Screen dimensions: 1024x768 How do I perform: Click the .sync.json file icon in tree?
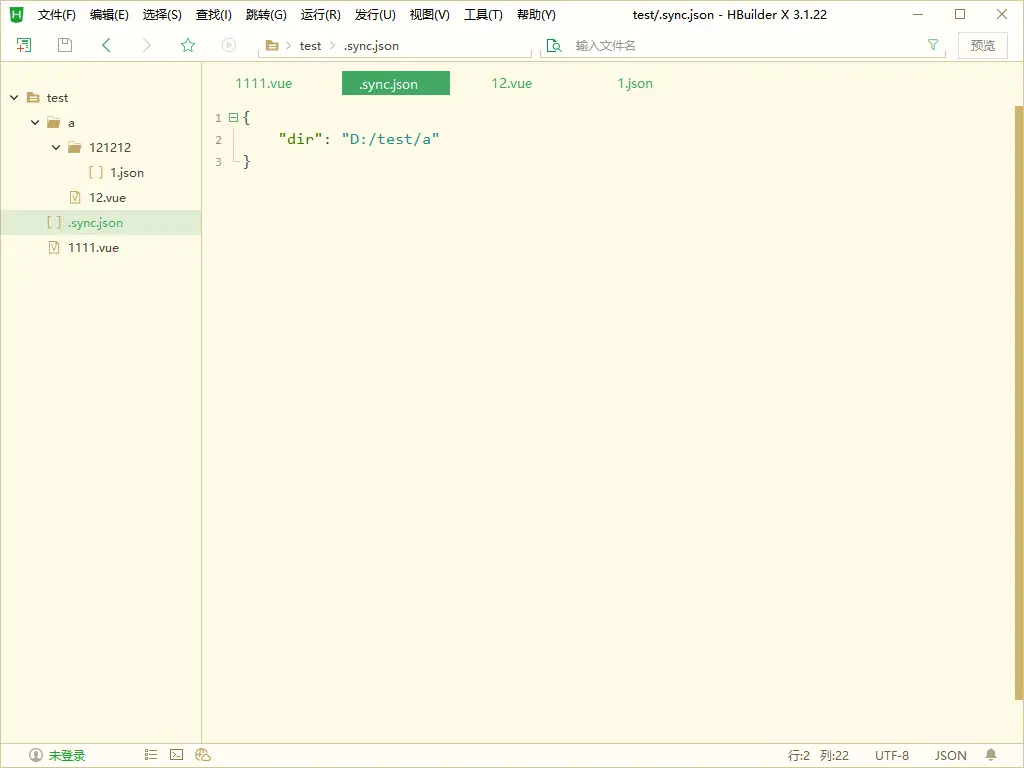tap(54, 223)
